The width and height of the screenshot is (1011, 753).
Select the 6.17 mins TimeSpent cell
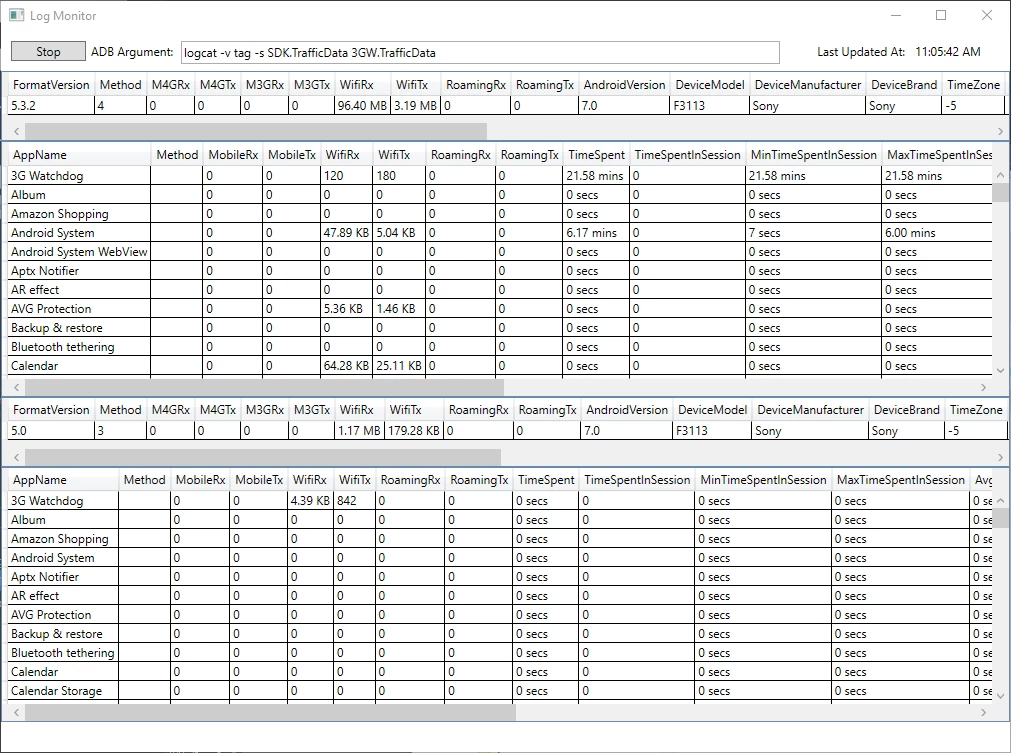pyautogui.click(x=596, y=233)
